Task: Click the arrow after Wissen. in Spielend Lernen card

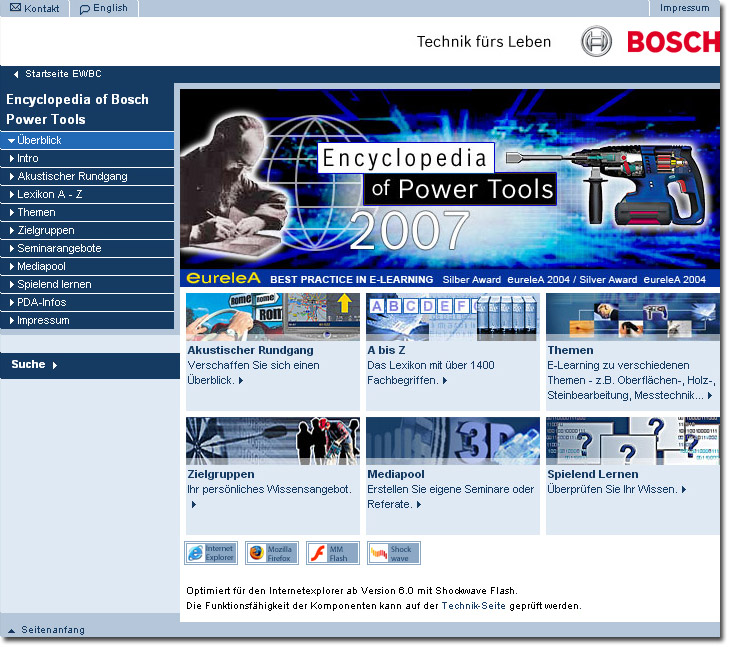Action: point(684,489)
